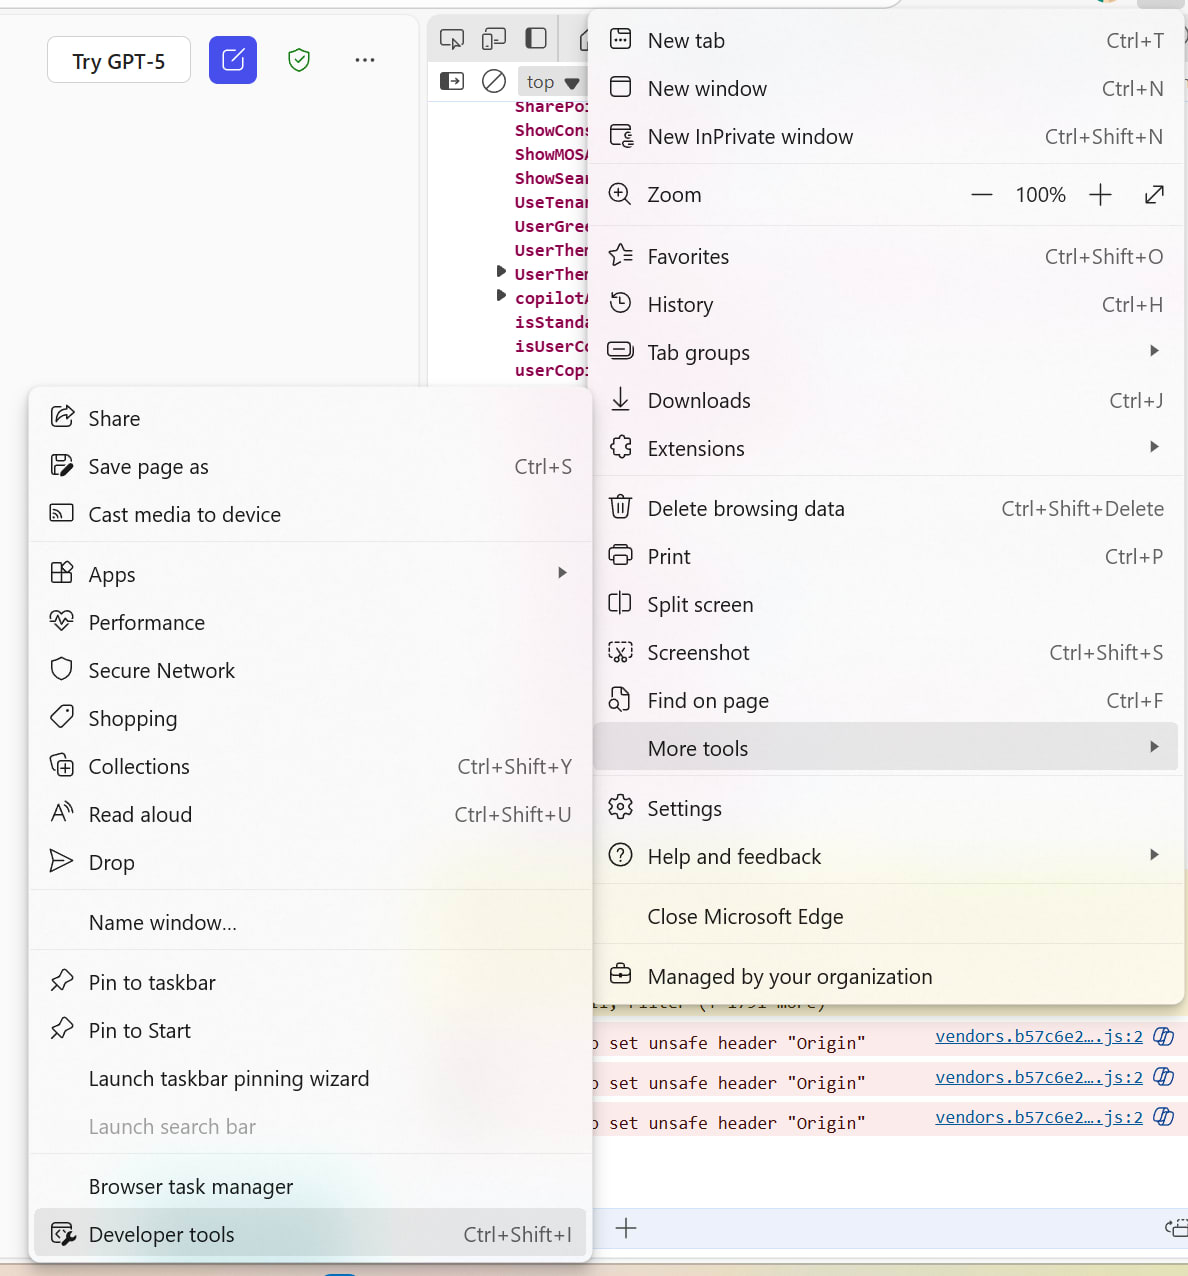Select the inspect element tool in DevTools
The image size is (1188, 1276).
[x=452, y=38]
